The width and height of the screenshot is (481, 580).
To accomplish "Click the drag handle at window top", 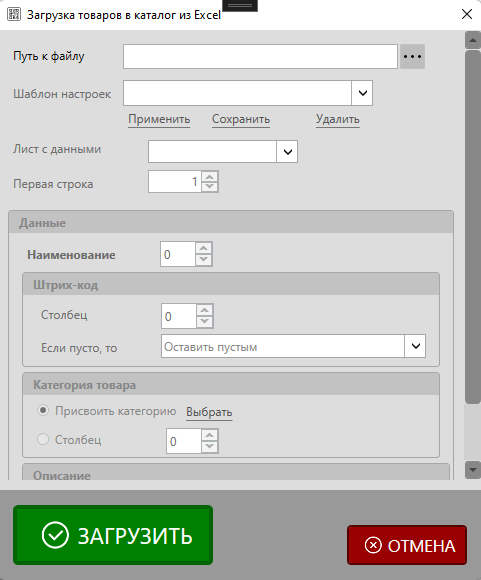I will [x=240, y=6].
